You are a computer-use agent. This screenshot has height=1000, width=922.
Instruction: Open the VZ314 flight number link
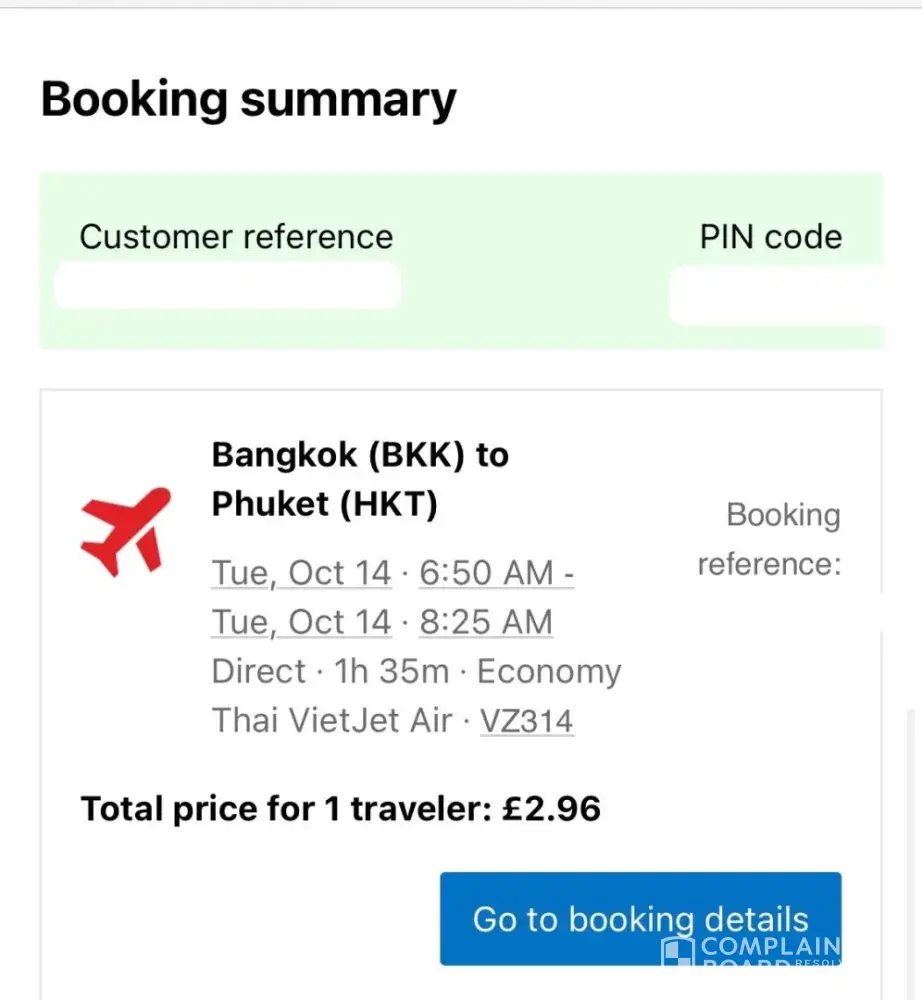tap(527, 721)
